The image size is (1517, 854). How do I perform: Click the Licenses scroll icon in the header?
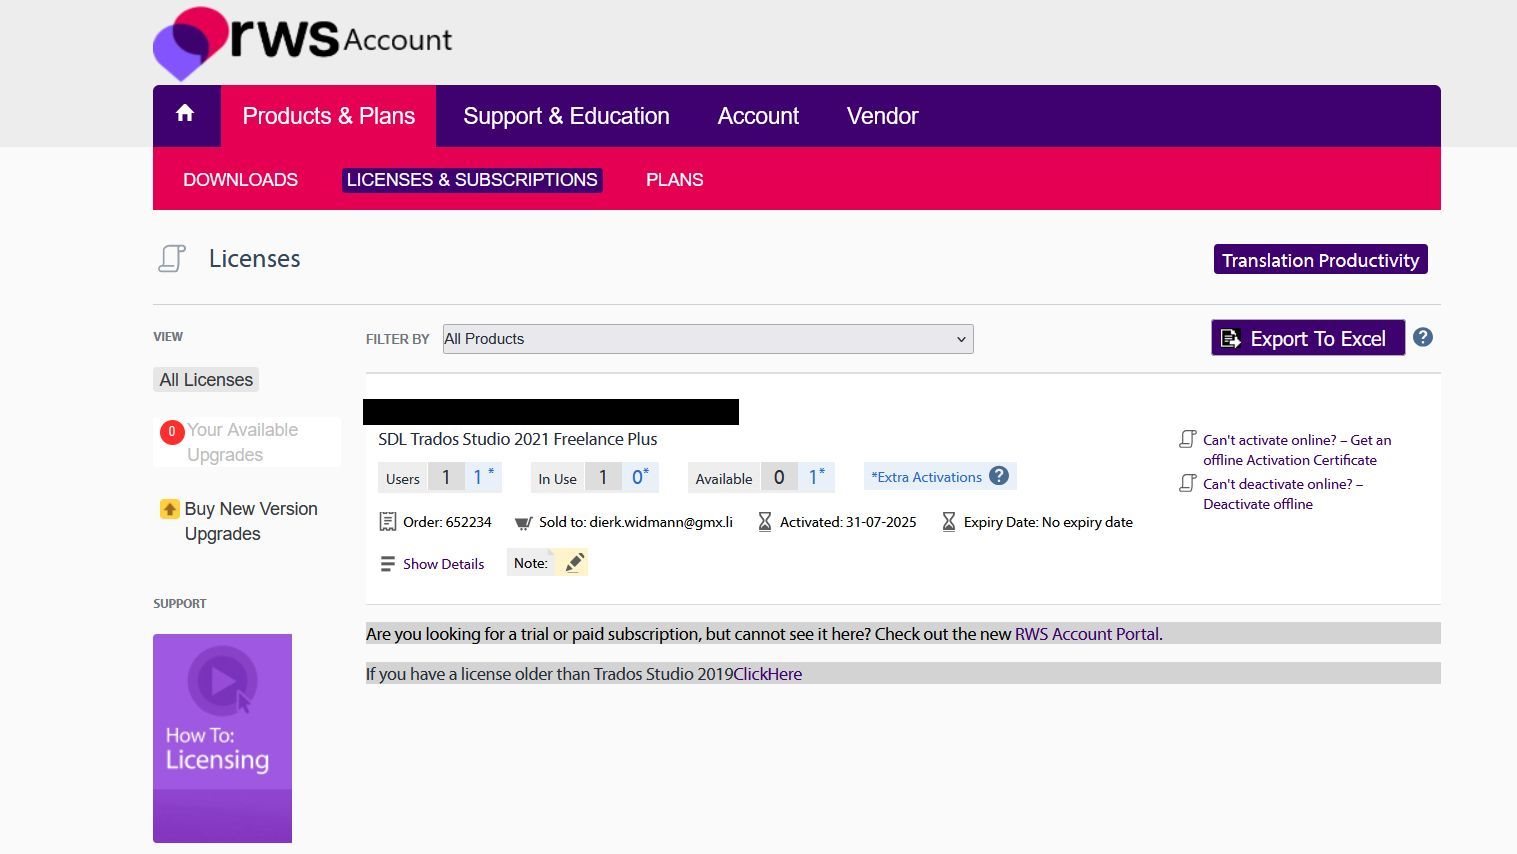click(171, 258)
